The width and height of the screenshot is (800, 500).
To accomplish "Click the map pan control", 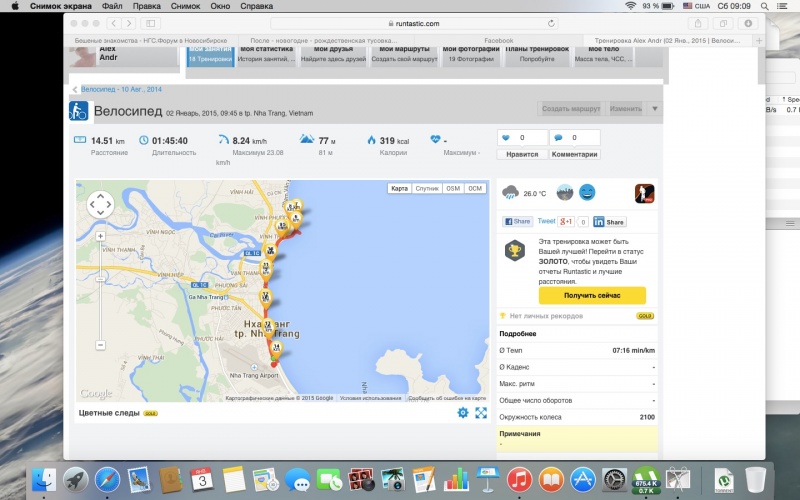I will point(100,204).
